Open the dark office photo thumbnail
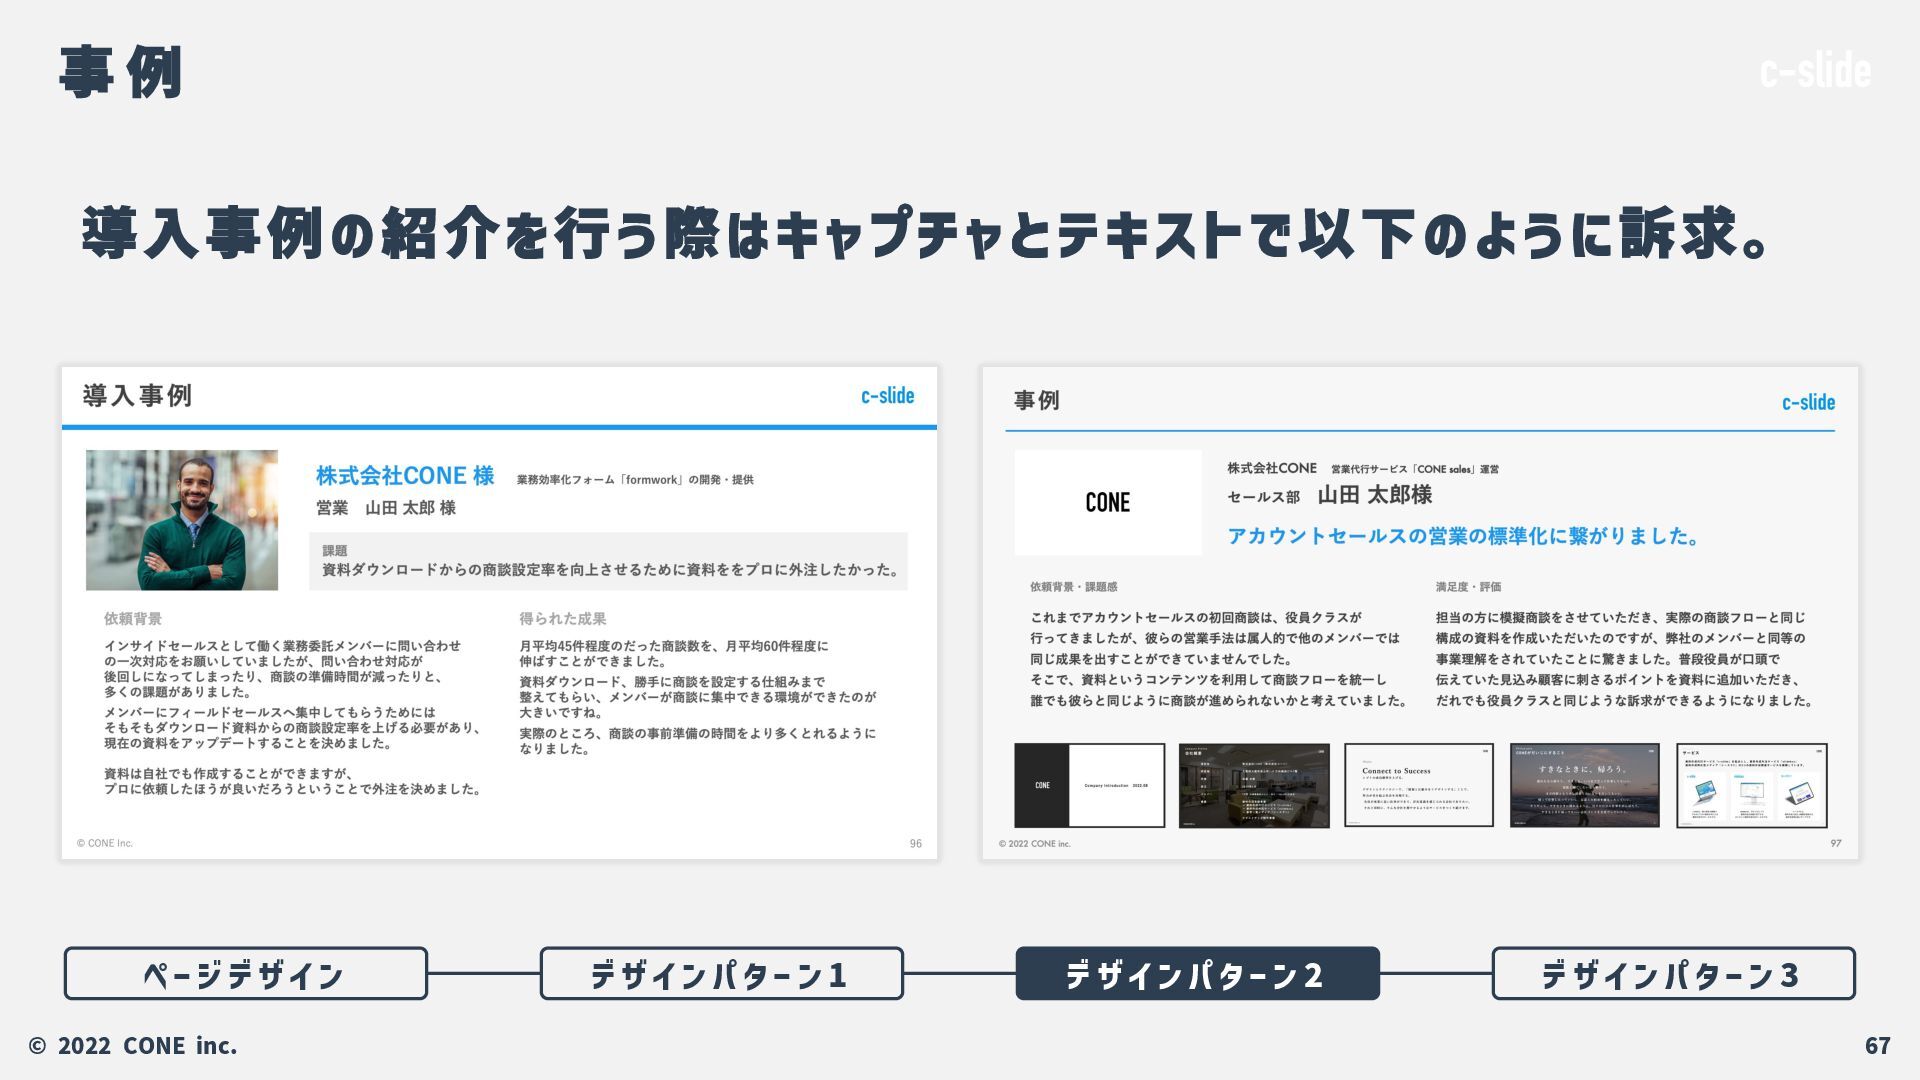This screenshot has width=1920, height=1080. (1254, 785)
